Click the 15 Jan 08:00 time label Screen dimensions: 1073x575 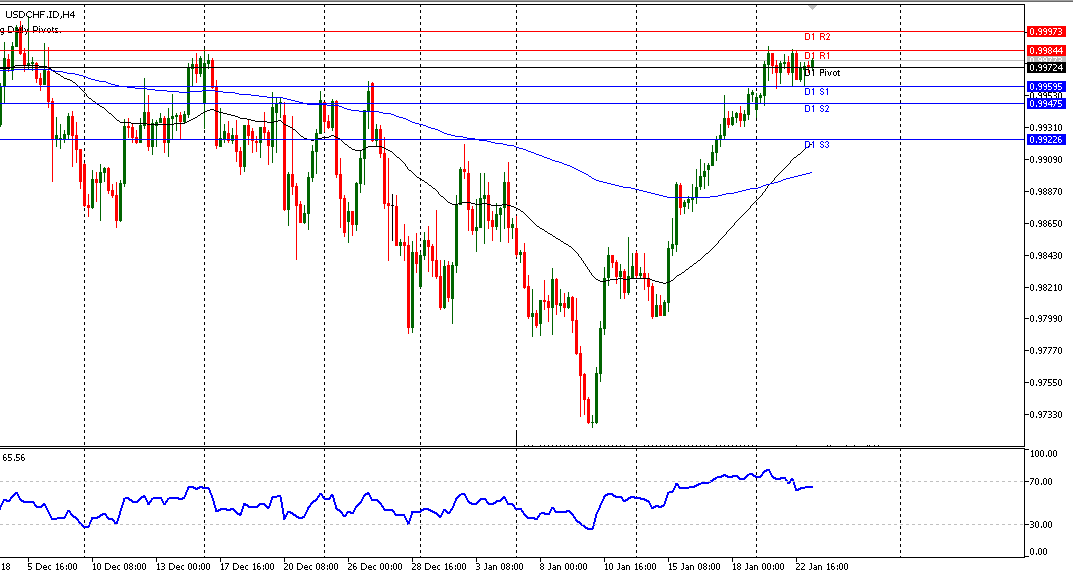click(x=695, y=567)
